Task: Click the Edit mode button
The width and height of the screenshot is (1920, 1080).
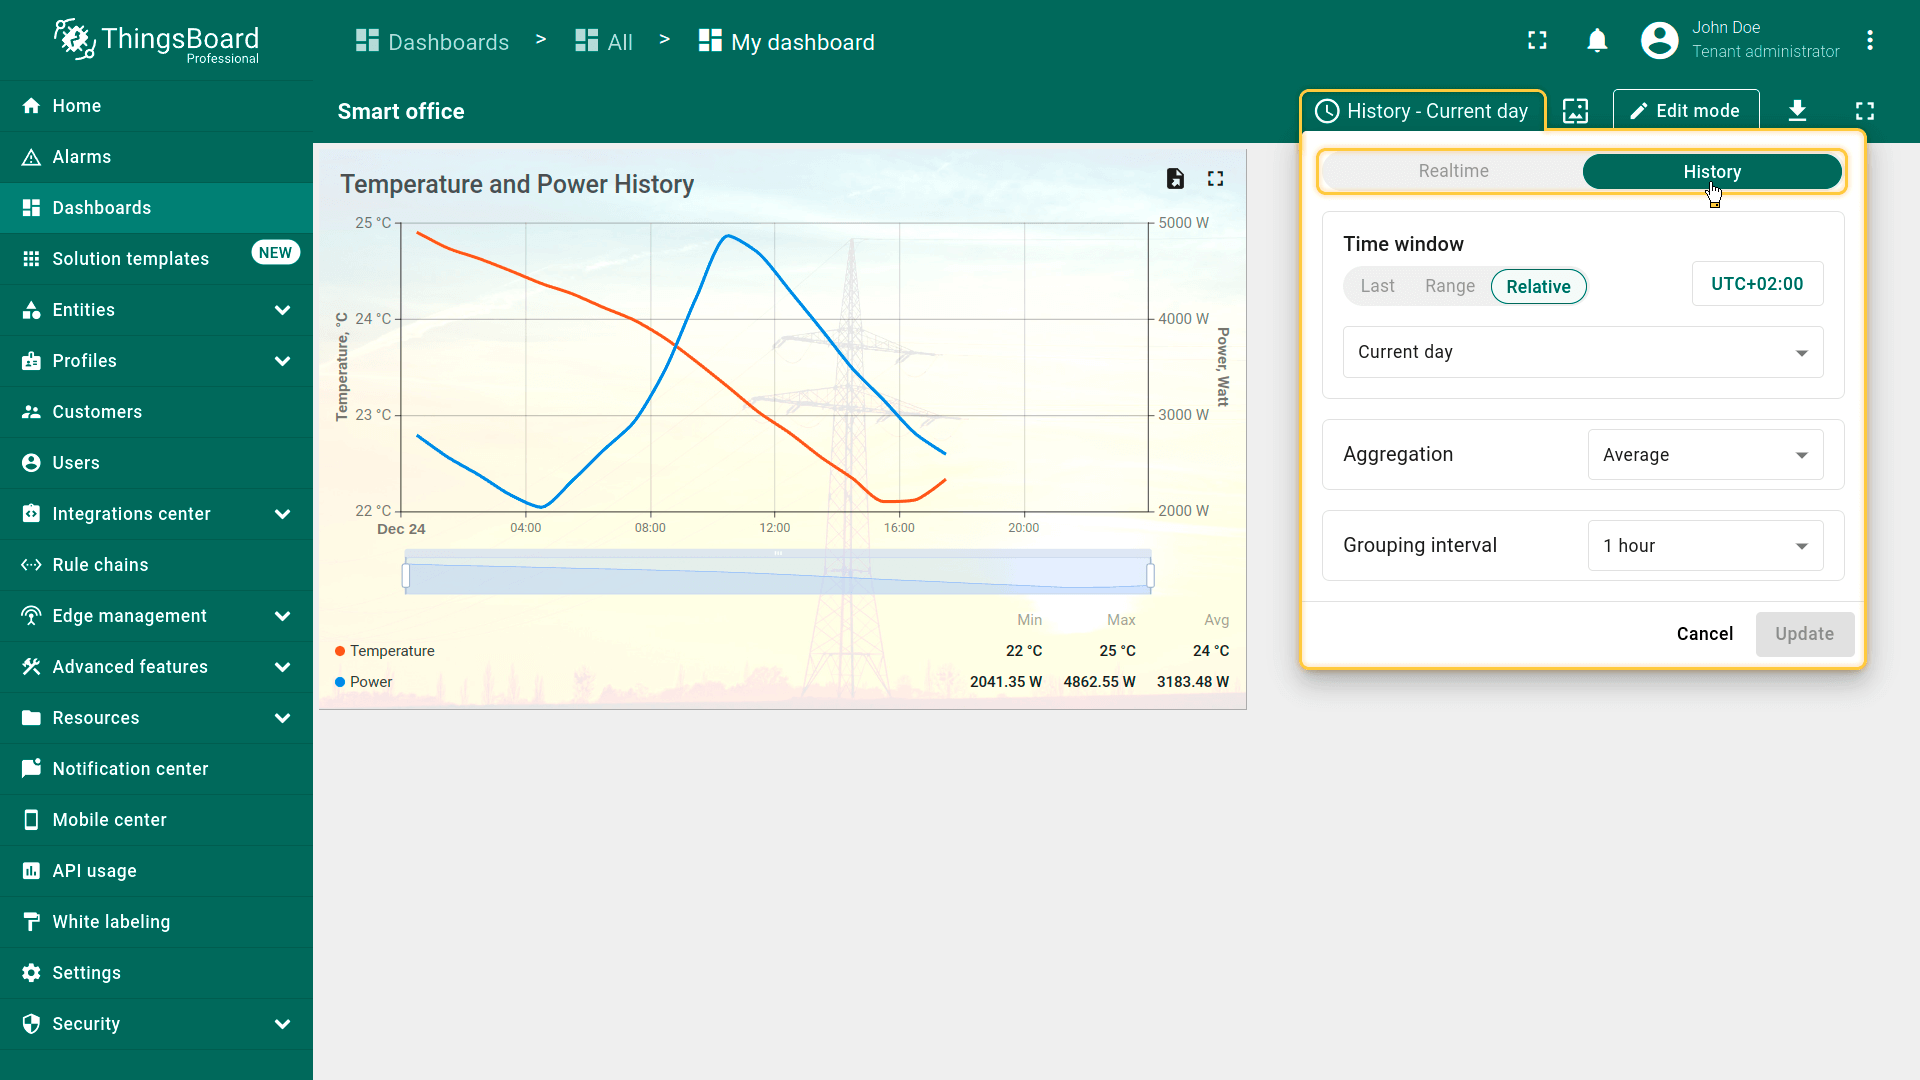Action: coord(1685,111)
